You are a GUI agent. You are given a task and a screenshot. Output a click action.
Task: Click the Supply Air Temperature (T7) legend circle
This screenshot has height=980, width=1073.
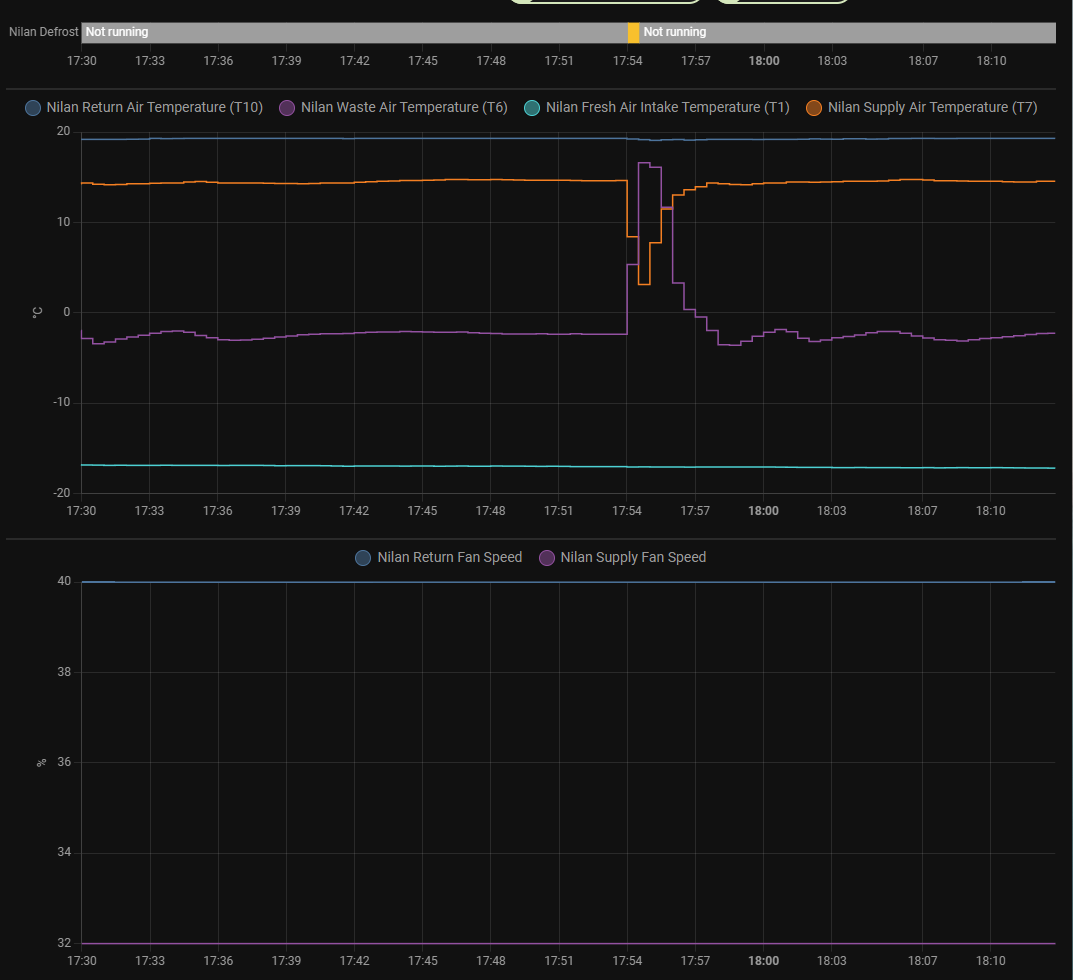coord(814,108)
